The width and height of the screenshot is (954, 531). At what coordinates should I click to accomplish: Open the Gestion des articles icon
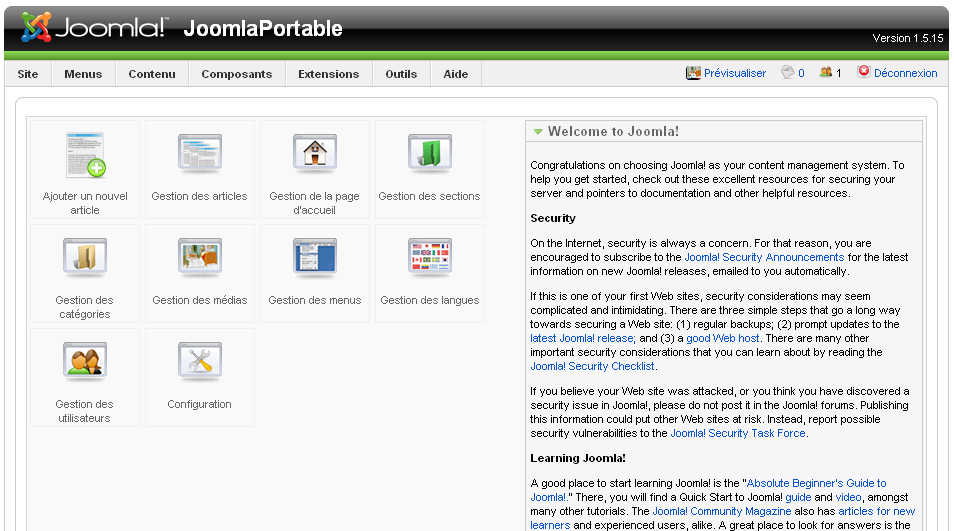pos(200,154)
